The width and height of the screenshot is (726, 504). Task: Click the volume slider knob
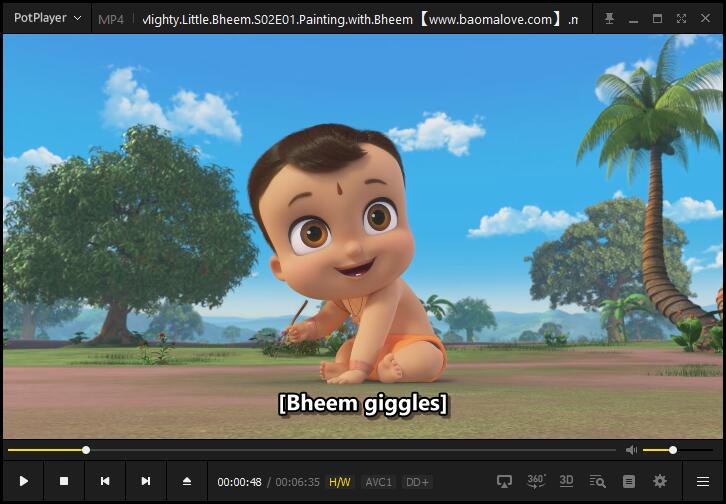(x=673, y=450)
